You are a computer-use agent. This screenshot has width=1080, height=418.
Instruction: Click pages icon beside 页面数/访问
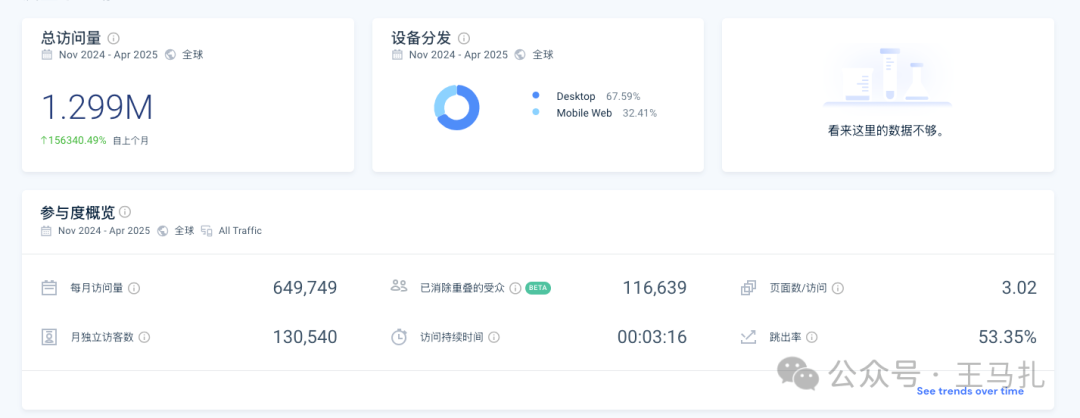(748, 288)
